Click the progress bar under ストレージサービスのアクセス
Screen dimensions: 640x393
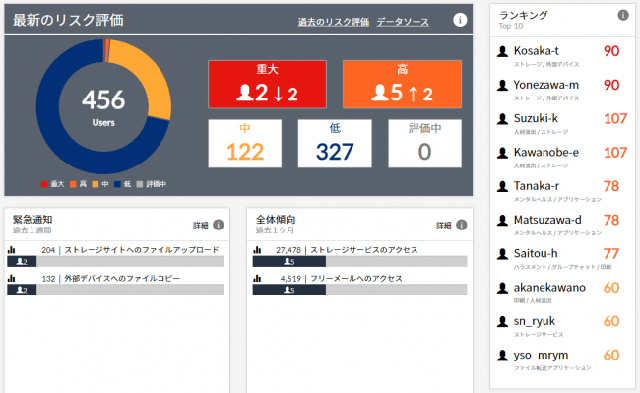click(x=360, y=261)
